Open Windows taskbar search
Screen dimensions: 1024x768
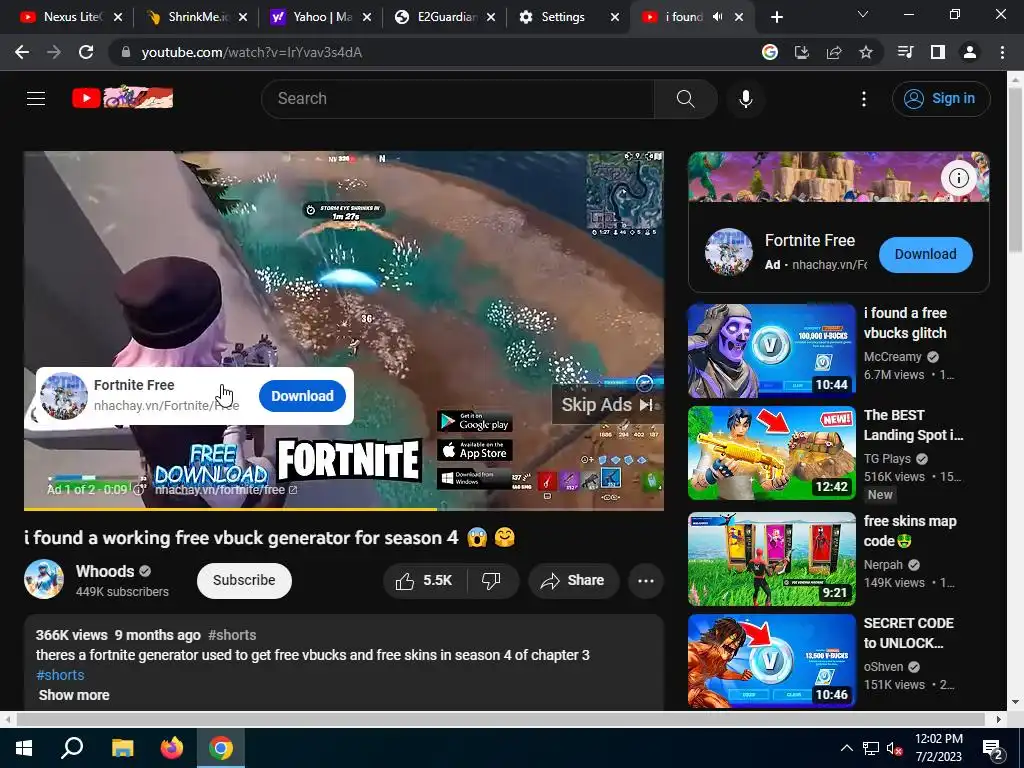(72, 748)
